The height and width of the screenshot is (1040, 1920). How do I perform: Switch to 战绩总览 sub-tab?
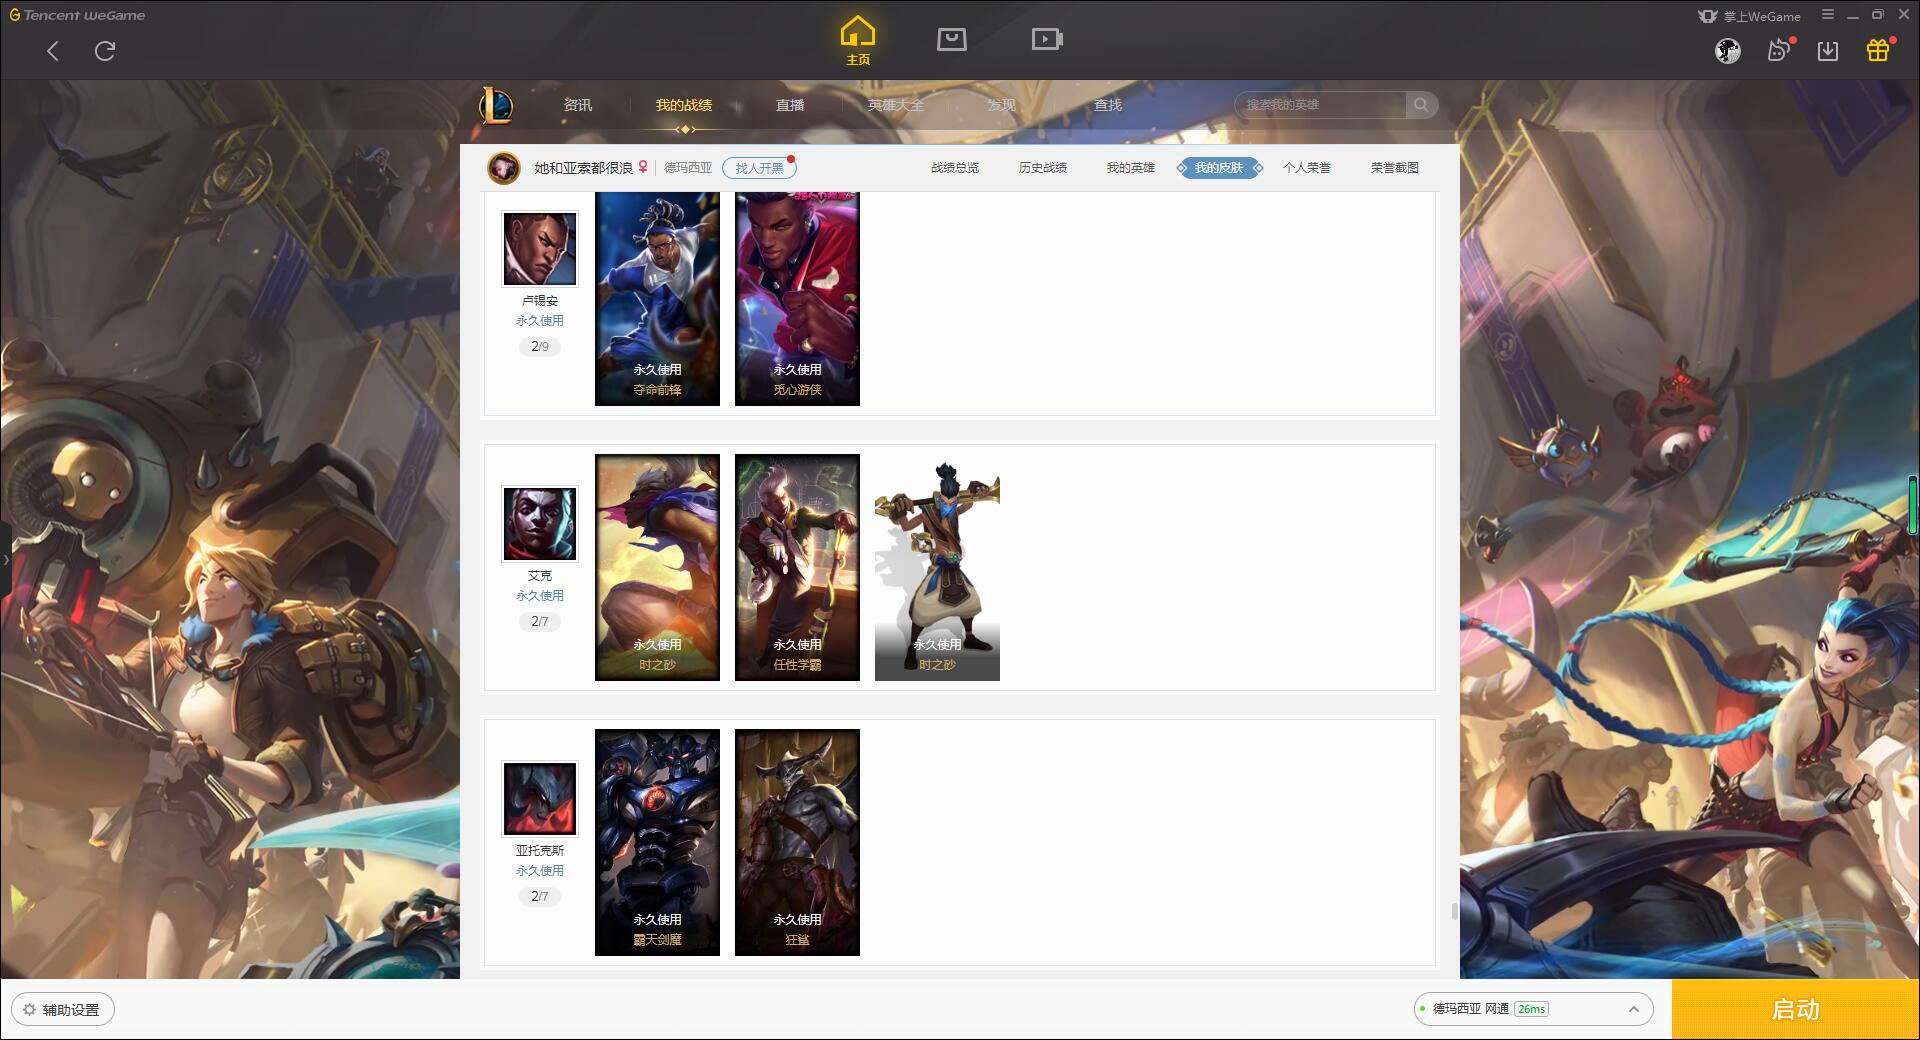click(955, 168)
